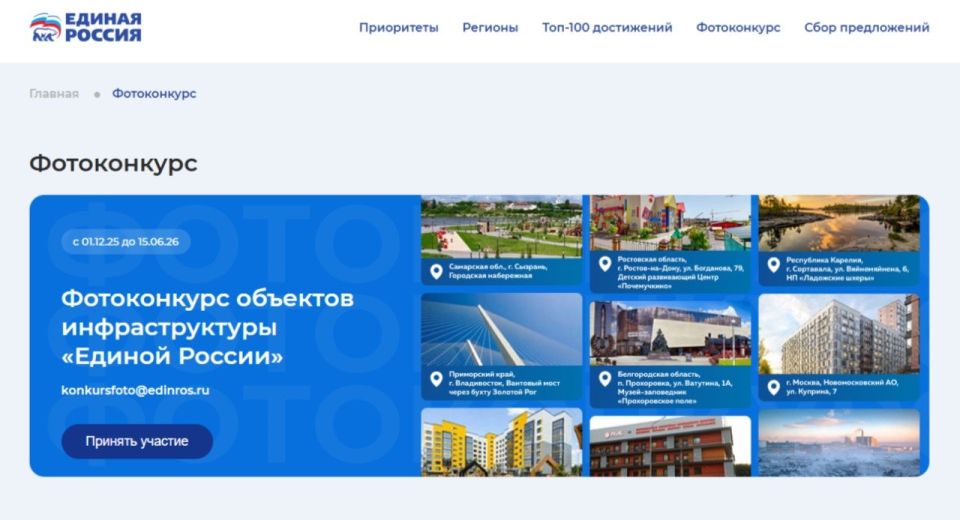Screen dimensions: 960x520
Task: Open the snowy winter landscape thumbnail
Action: click(838, 441)
